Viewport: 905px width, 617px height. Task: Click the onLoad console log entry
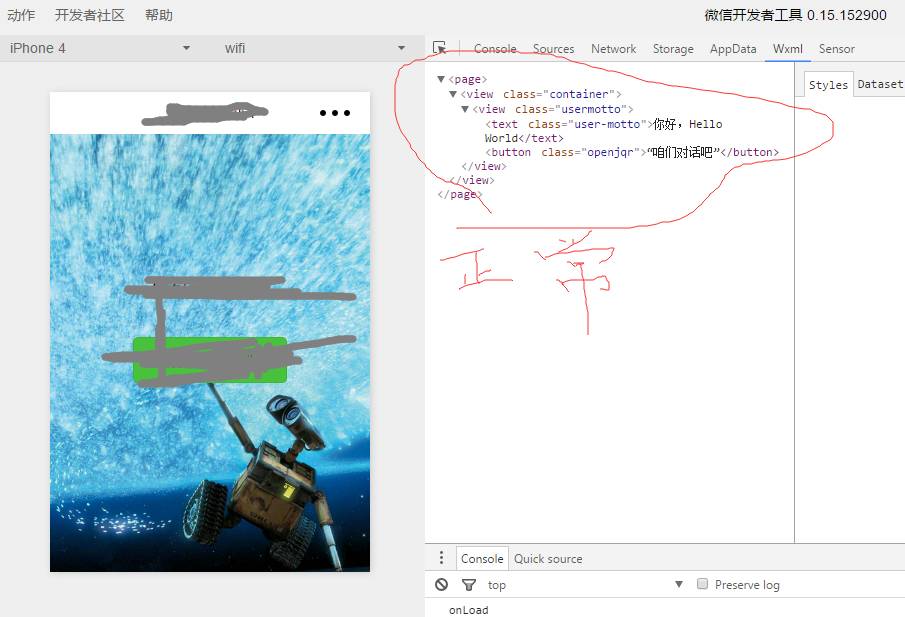469,610
